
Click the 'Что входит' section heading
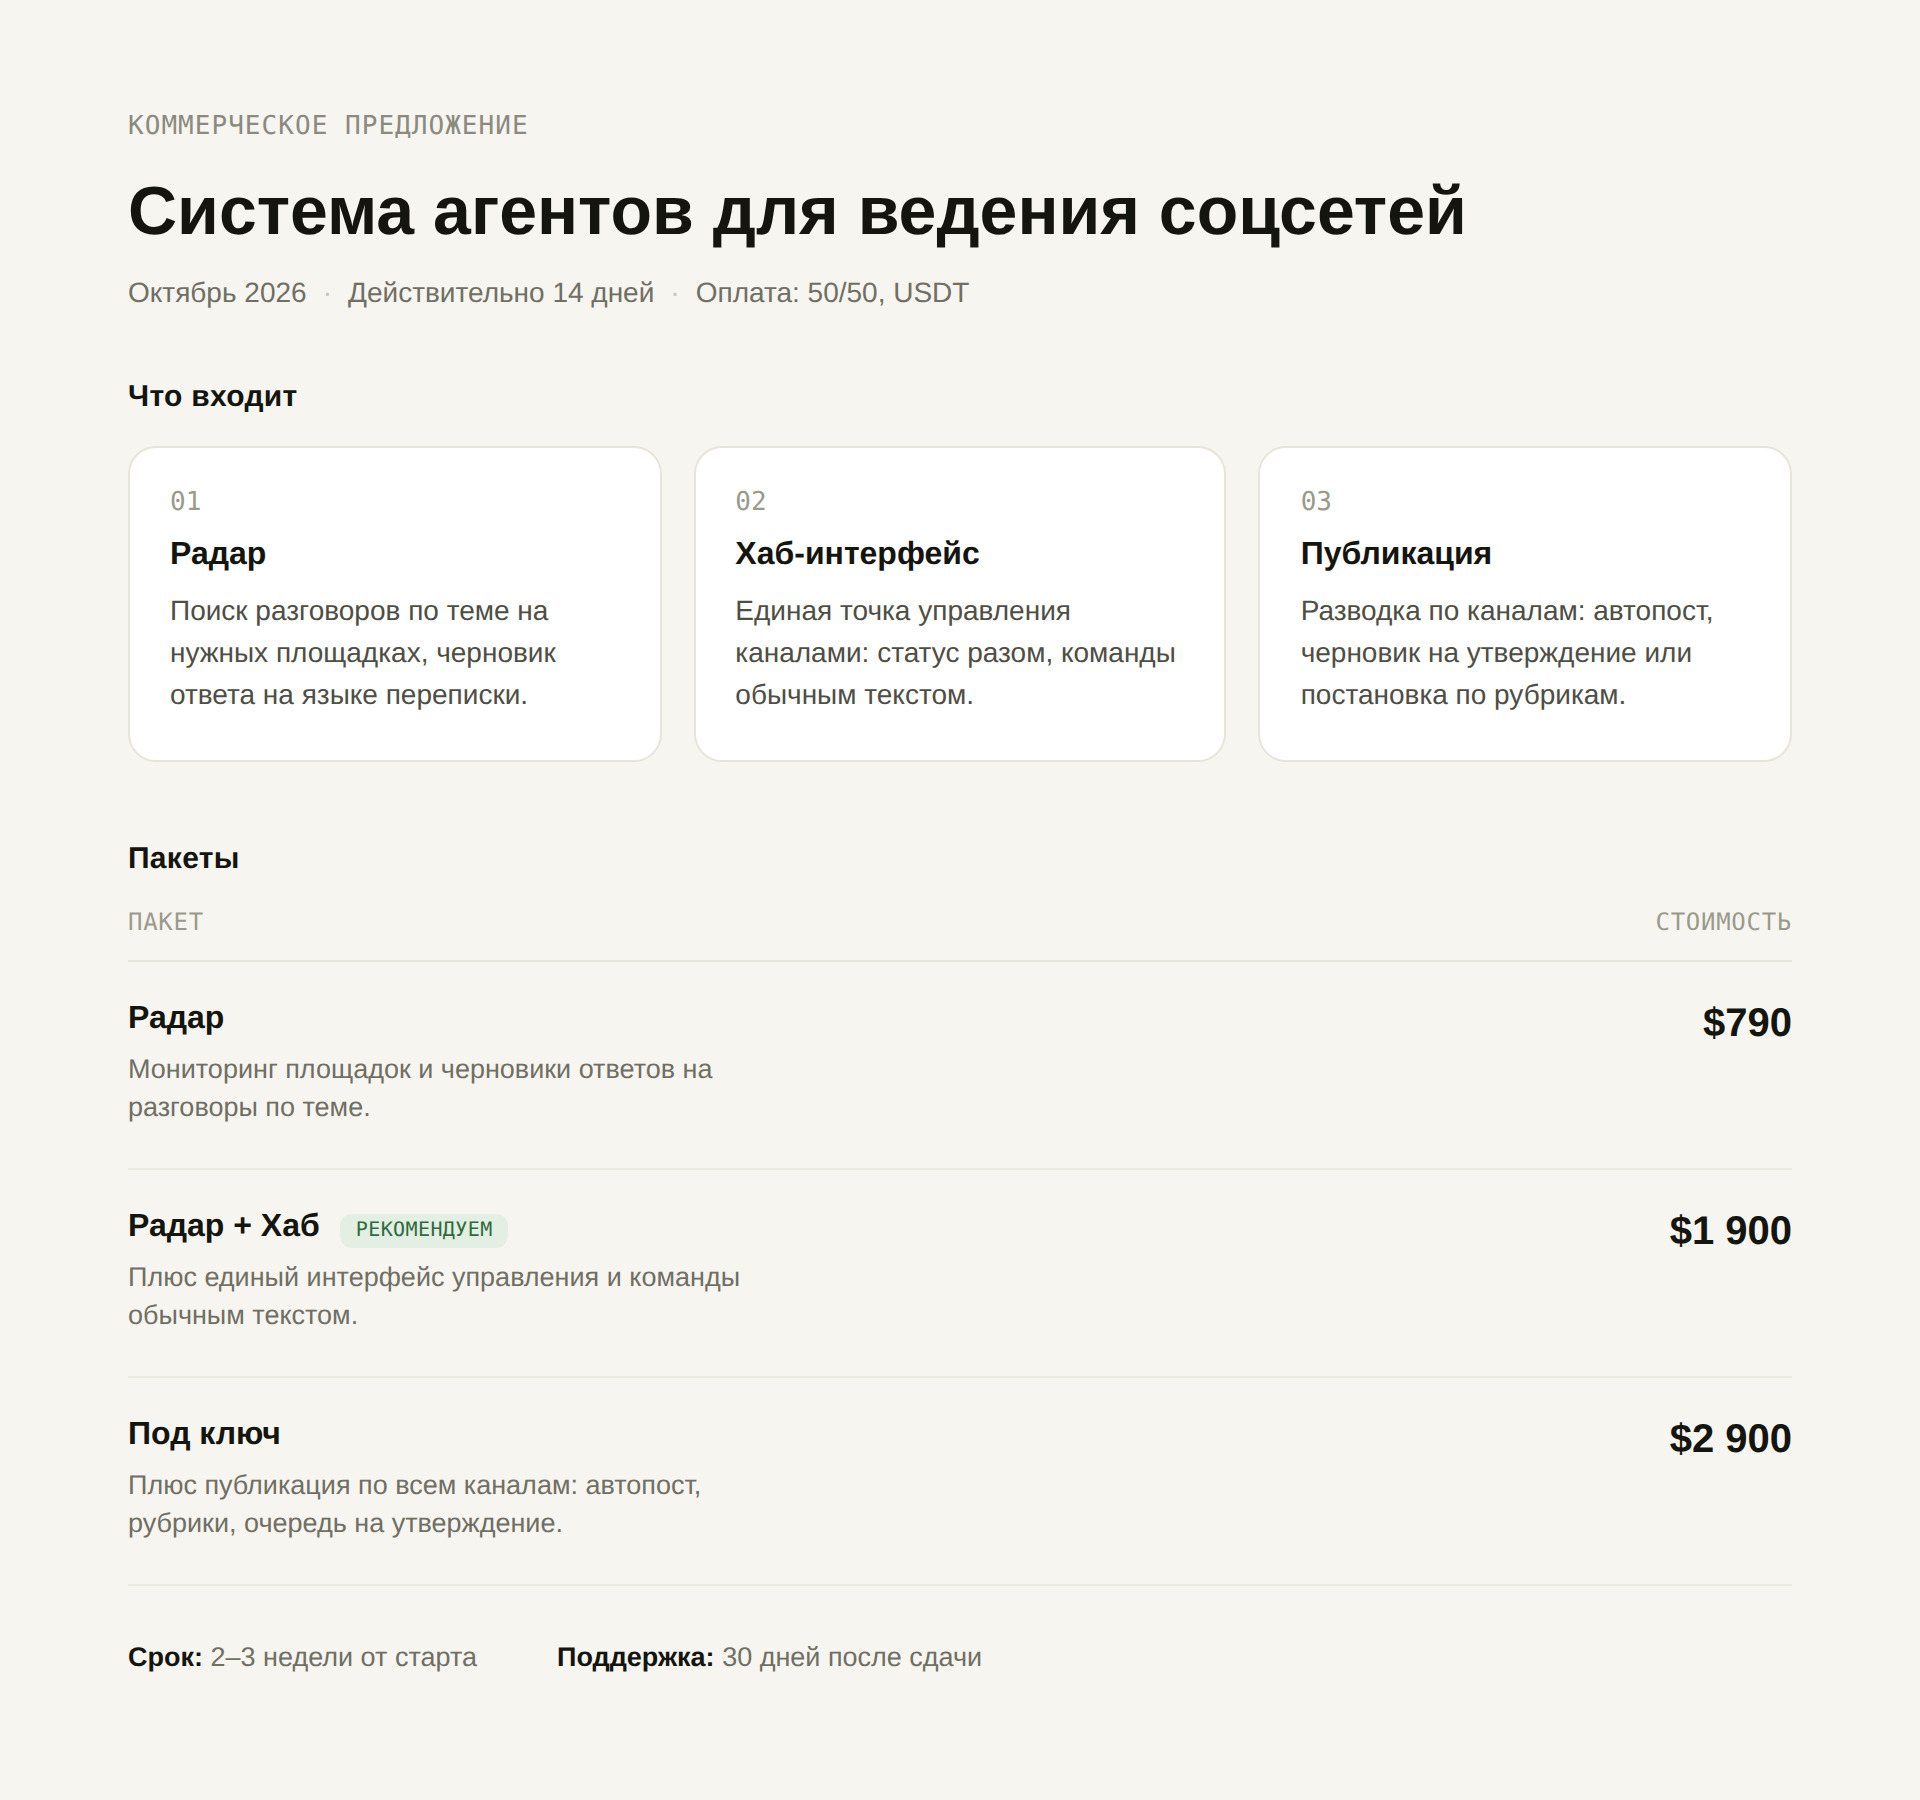[x=212, y=396]
